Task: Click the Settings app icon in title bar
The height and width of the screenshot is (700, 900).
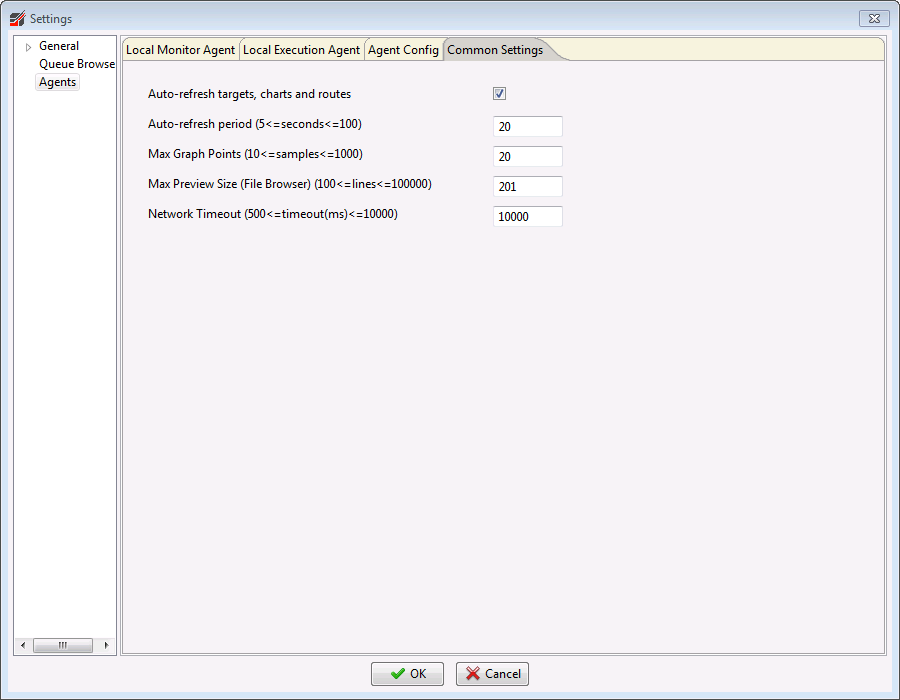Action: 17,18
